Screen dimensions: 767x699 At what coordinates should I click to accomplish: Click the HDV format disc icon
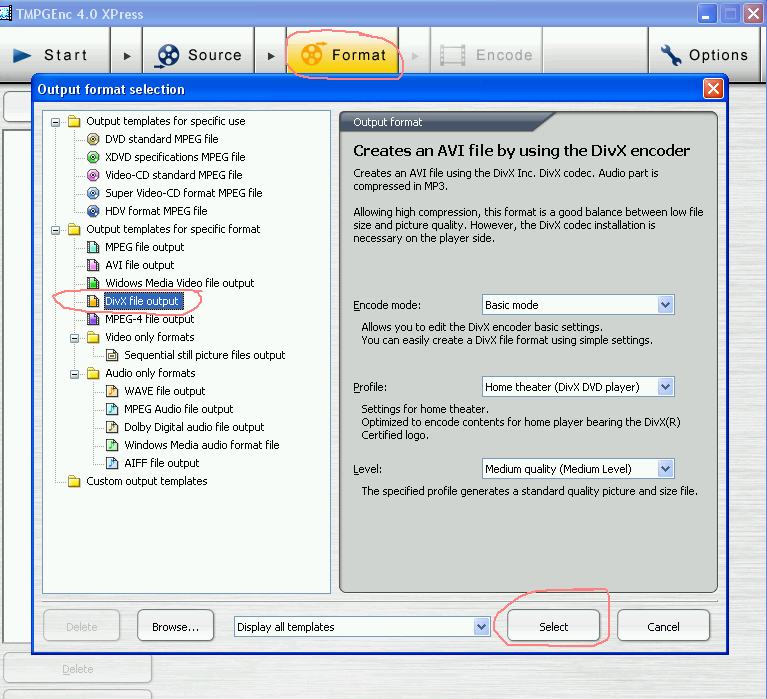[x=93, y=211]
